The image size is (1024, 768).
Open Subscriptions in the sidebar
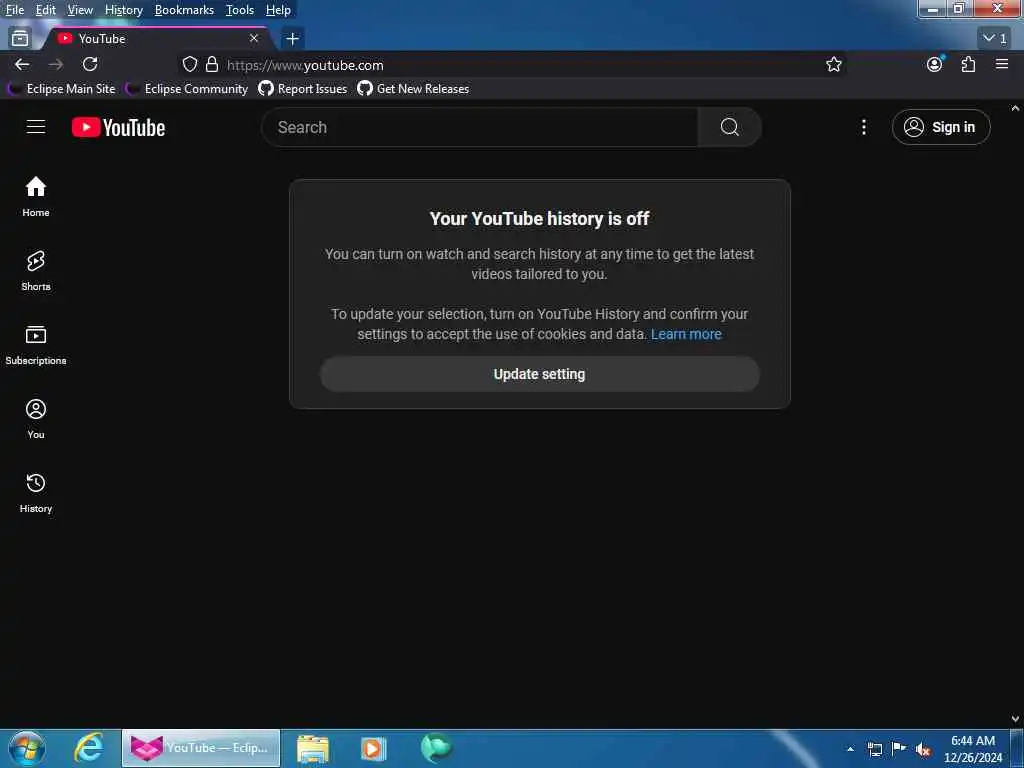tap(36, 345)
